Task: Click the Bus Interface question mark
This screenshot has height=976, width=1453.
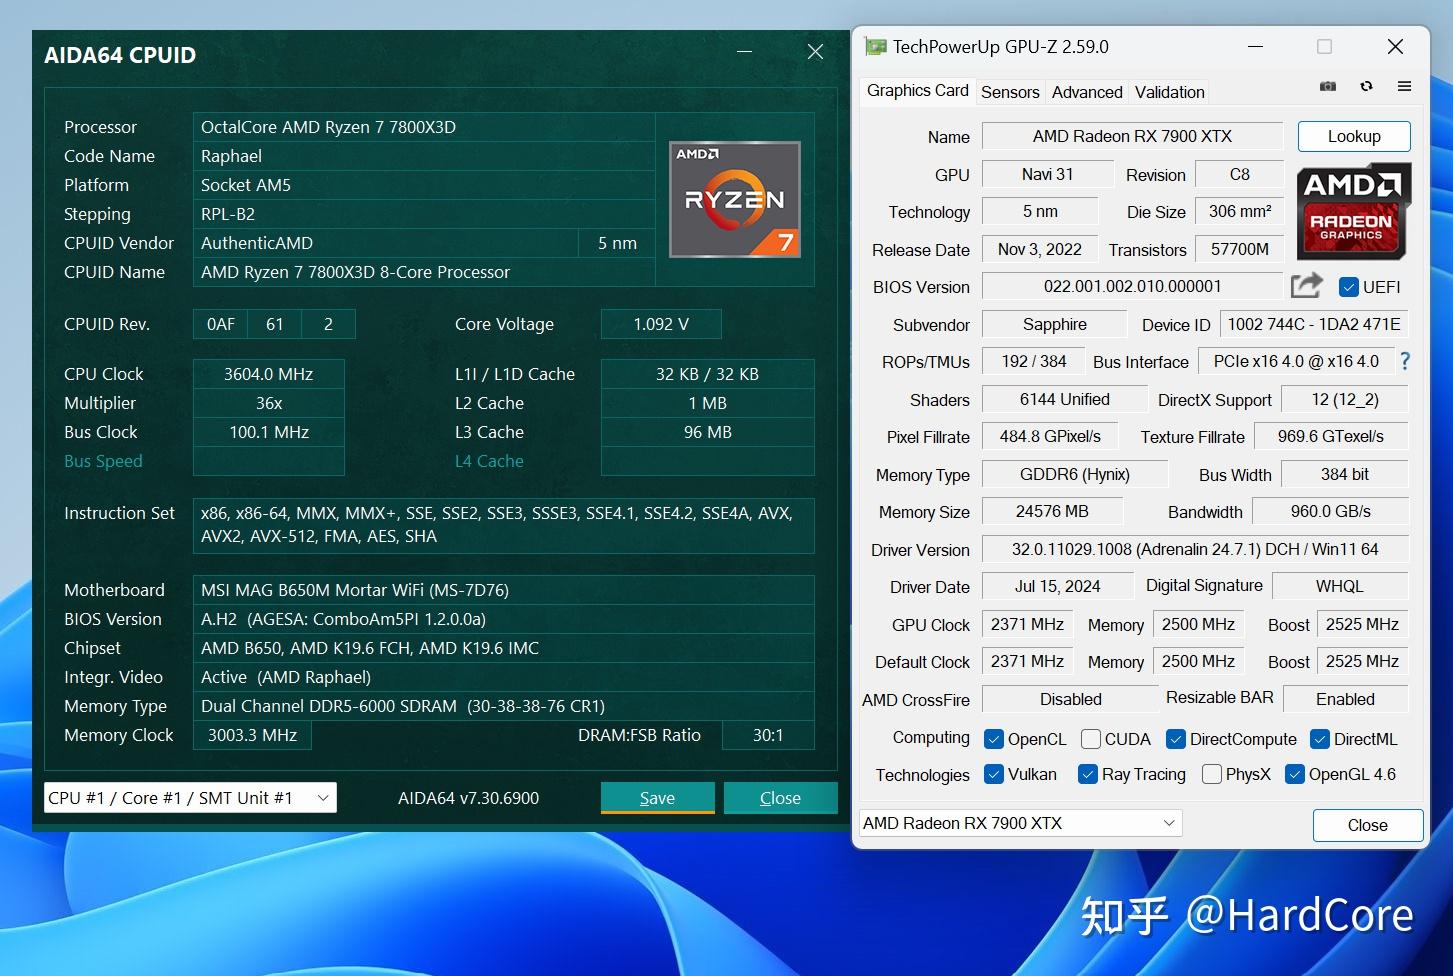Action: [x=1405, y=361]
